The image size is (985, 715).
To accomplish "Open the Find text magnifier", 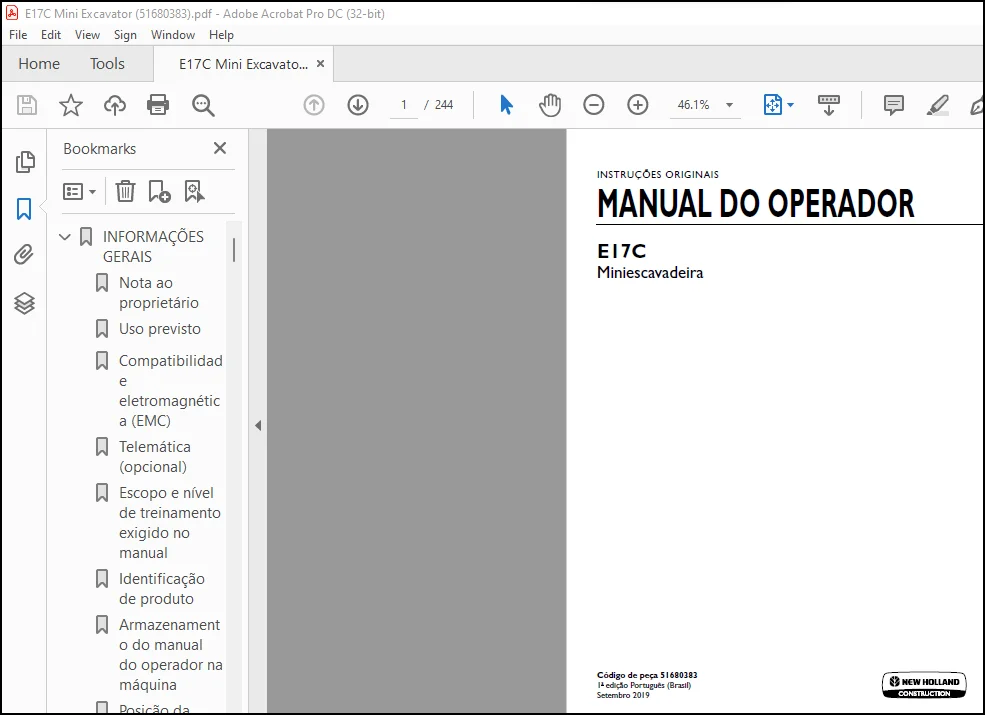I will coord(203,105).
